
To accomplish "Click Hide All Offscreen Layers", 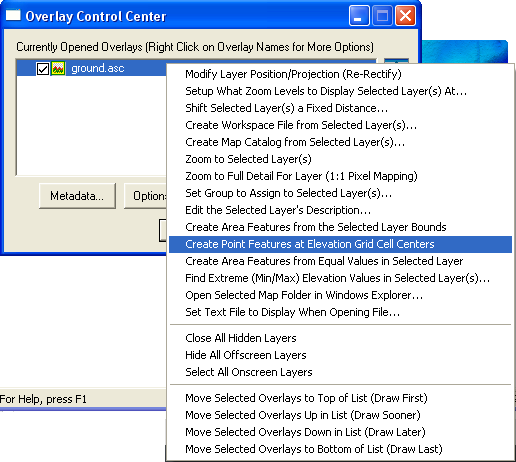I will (x=340, y=355).
